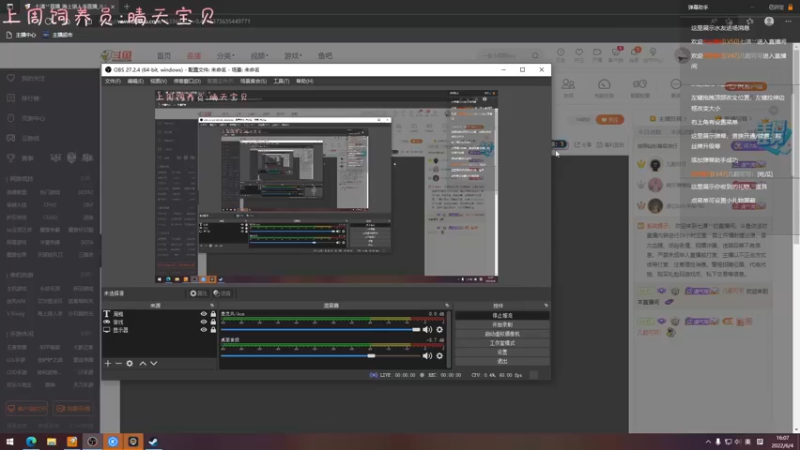
Task: Remove selected source with minus icon
Action: point(118,363)
